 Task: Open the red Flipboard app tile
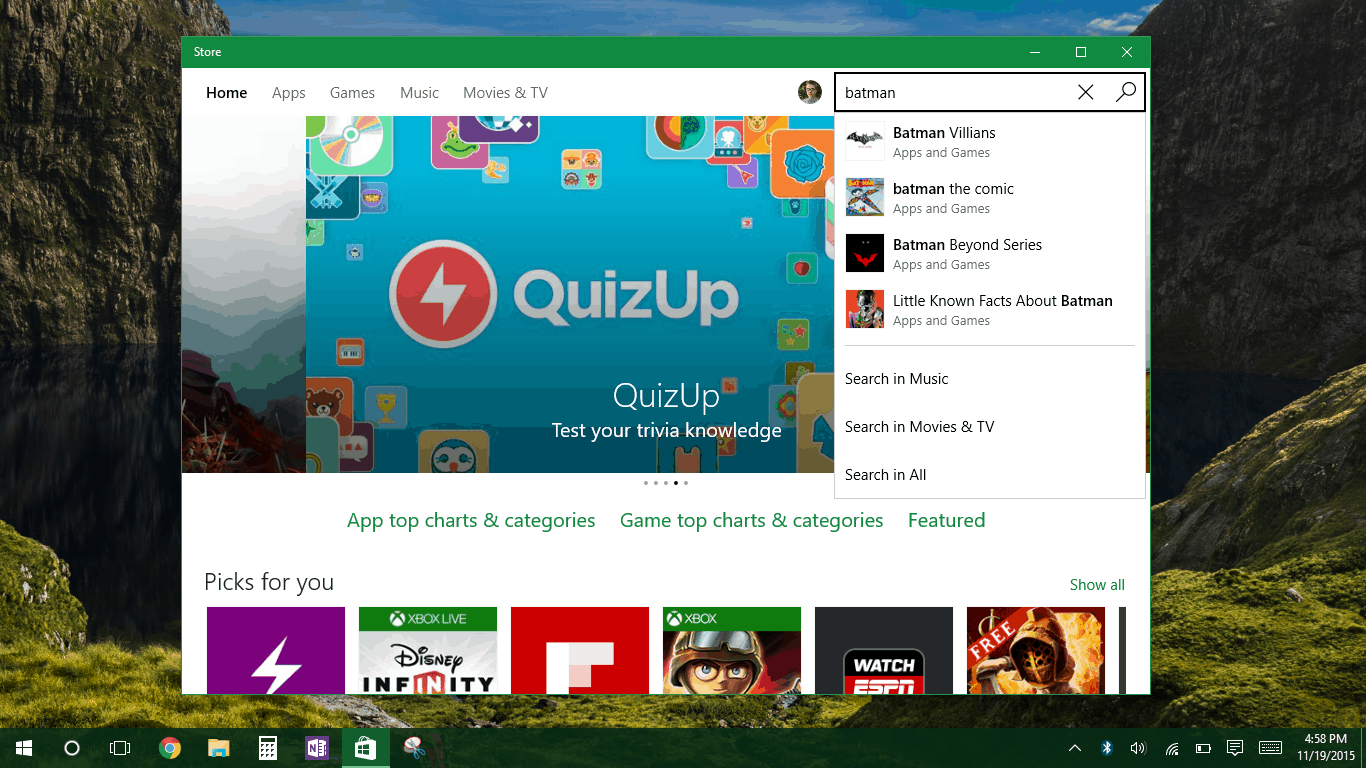[x=580, y=650]
